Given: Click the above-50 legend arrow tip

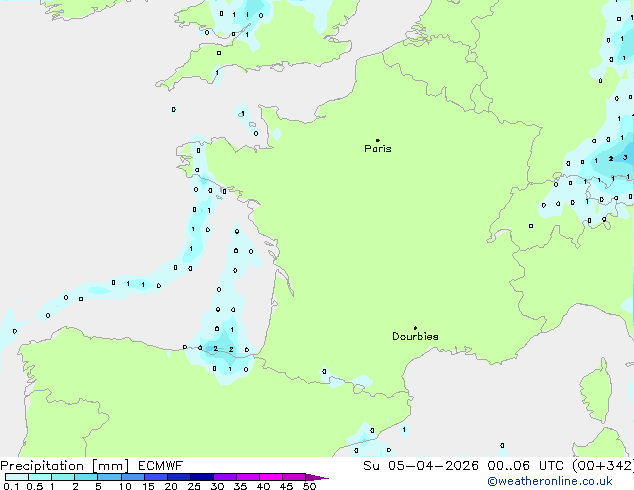Looking at the screenshot, I should tap(317, 477).
